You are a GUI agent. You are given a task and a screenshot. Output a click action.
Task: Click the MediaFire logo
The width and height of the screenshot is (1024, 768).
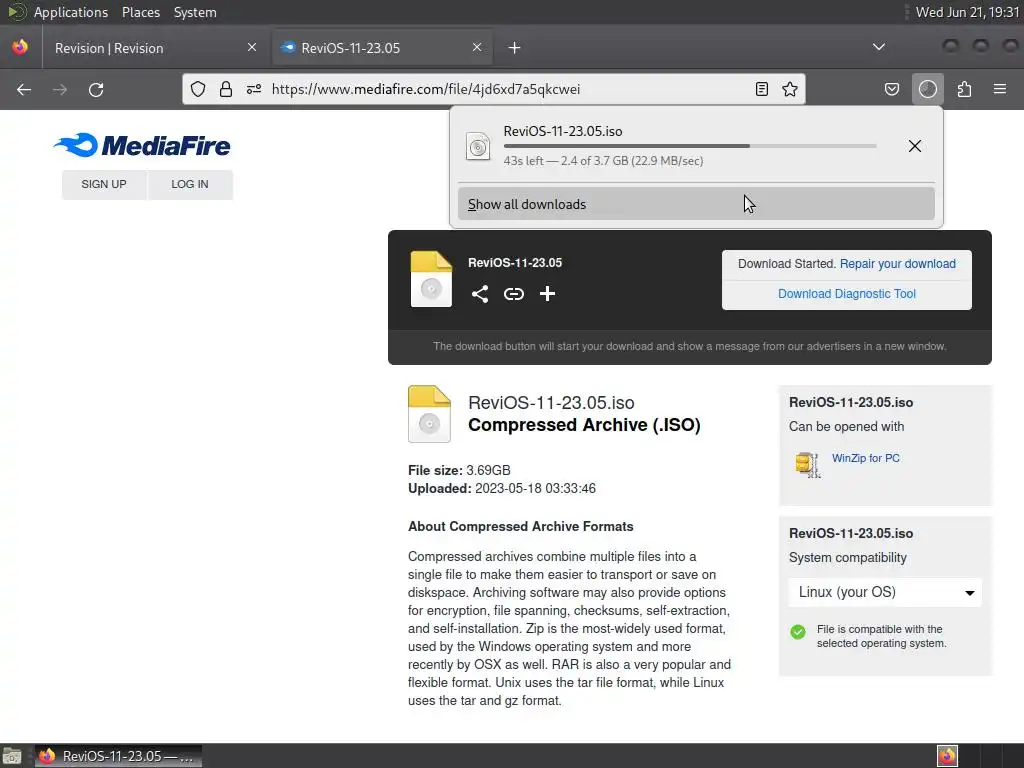click(x=142, y=146)
